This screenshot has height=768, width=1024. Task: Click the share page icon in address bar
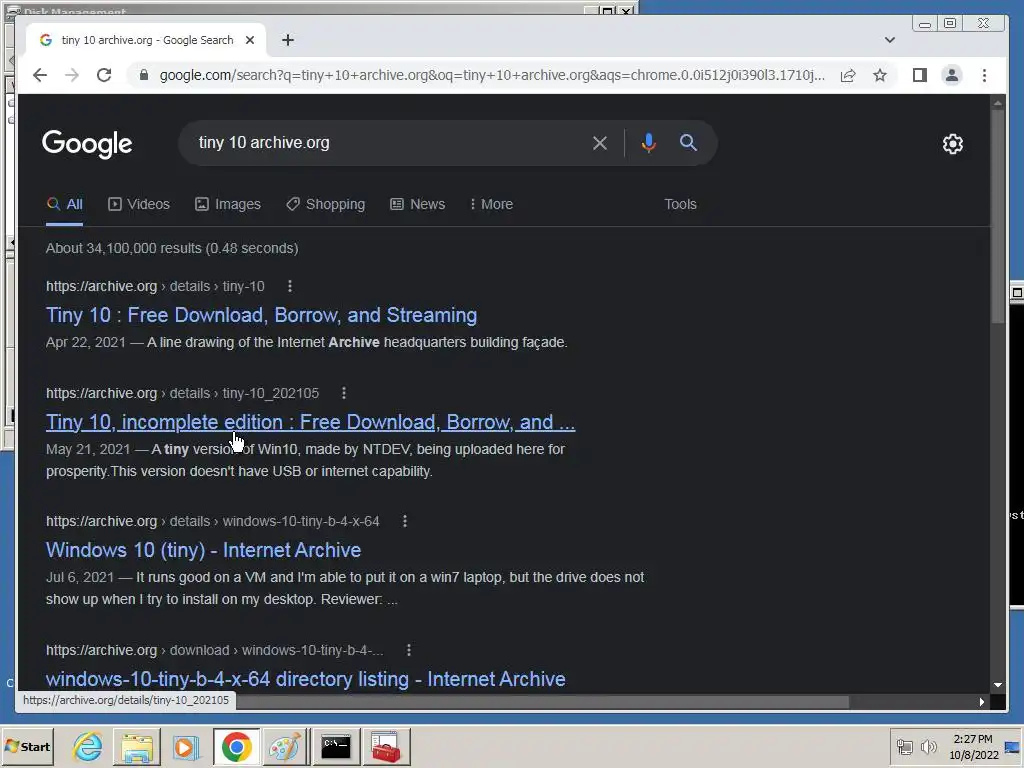(848, 75)
